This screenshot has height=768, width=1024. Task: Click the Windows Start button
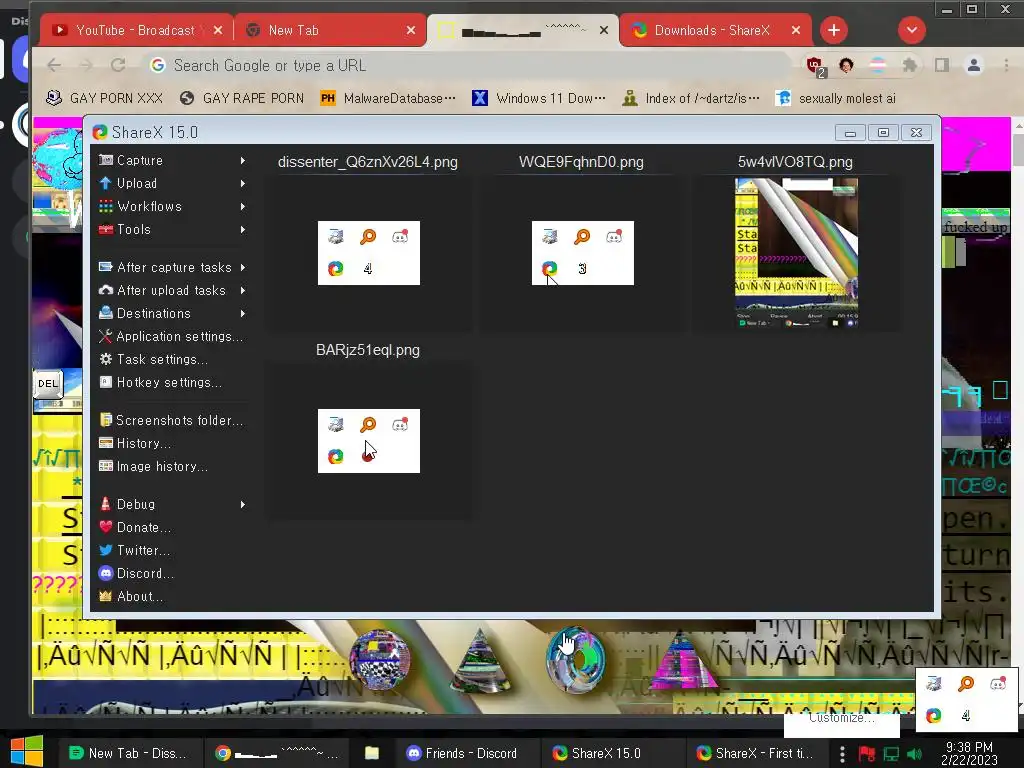27,751
